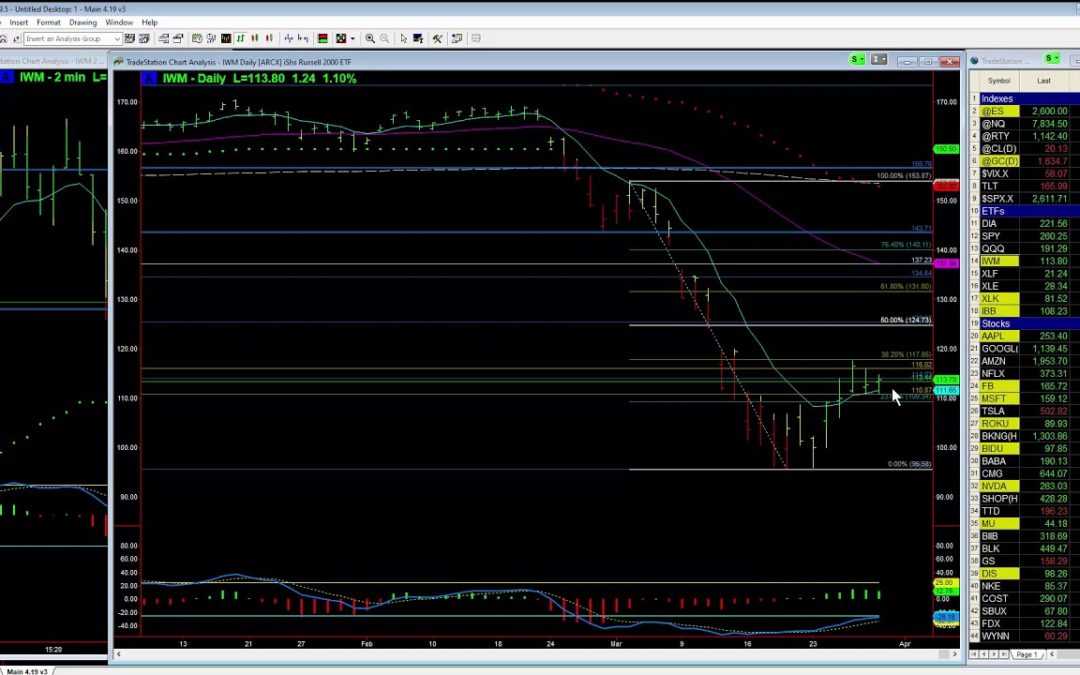The height and width of the screenshot is (675, 1080).
Task: Click the black chart window toolbar icon
Action: (x=226, y=39)
